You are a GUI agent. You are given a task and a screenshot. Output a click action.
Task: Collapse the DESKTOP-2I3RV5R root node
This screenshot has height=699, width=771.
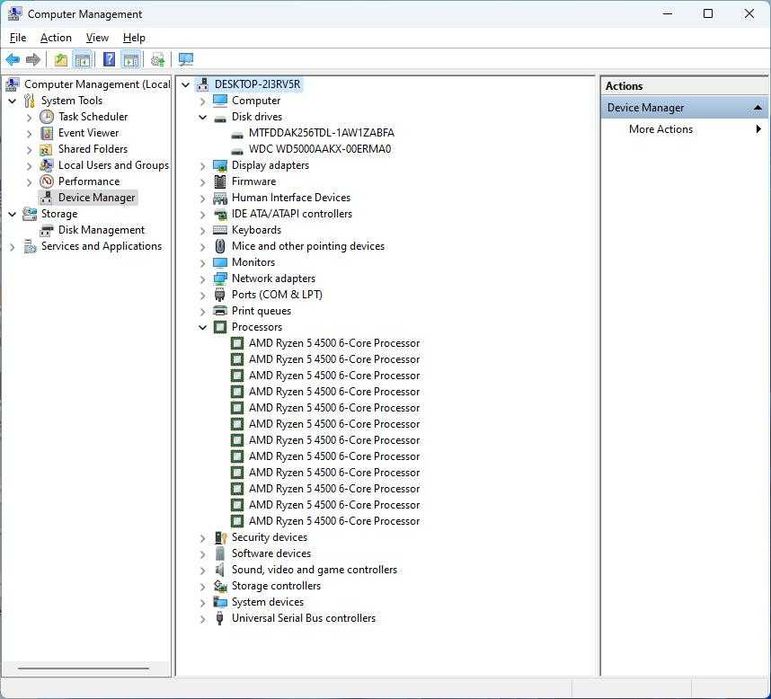pyautogui.click(x=185, y=85)
